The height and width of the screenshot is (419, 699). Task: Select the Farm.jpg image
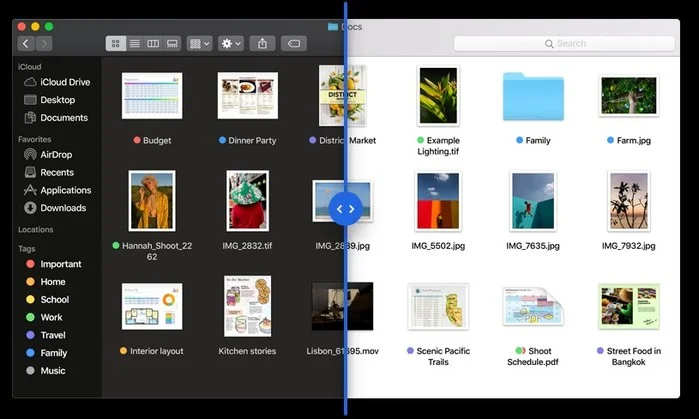pos(629,95)
